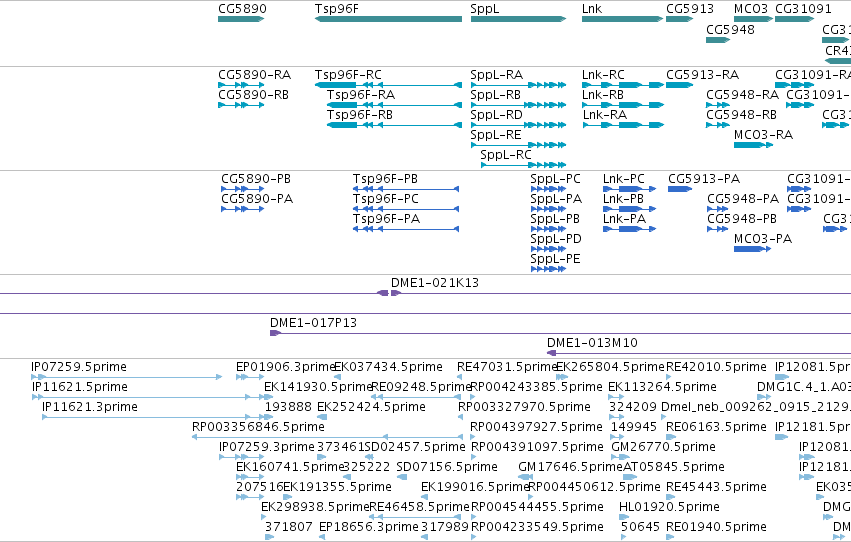This screenshot has height=542, width=851.
Task: Click the EK199016.5prime EST label
Action: (x=475, y=487)
